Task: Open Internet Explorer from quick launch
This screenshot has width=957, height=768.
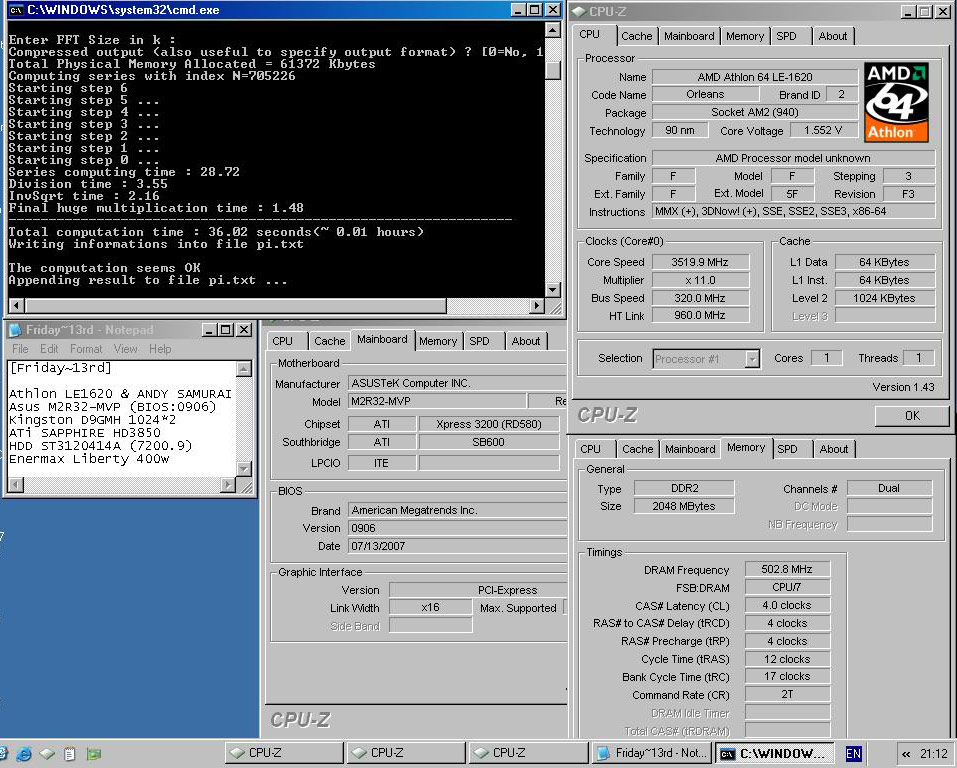Action: click(24, 754)
